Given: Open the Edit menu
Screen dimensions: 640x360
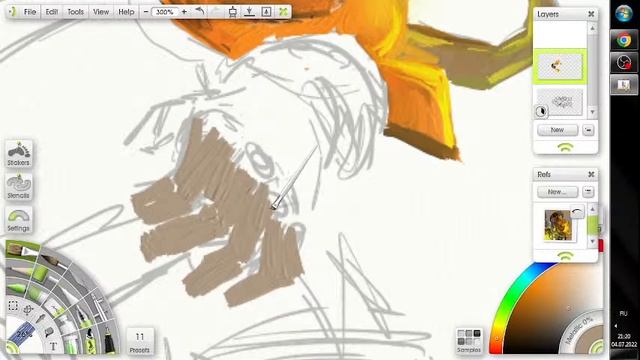Looking at the screenshot, I should pyautogui.click(x=52, y=12).
